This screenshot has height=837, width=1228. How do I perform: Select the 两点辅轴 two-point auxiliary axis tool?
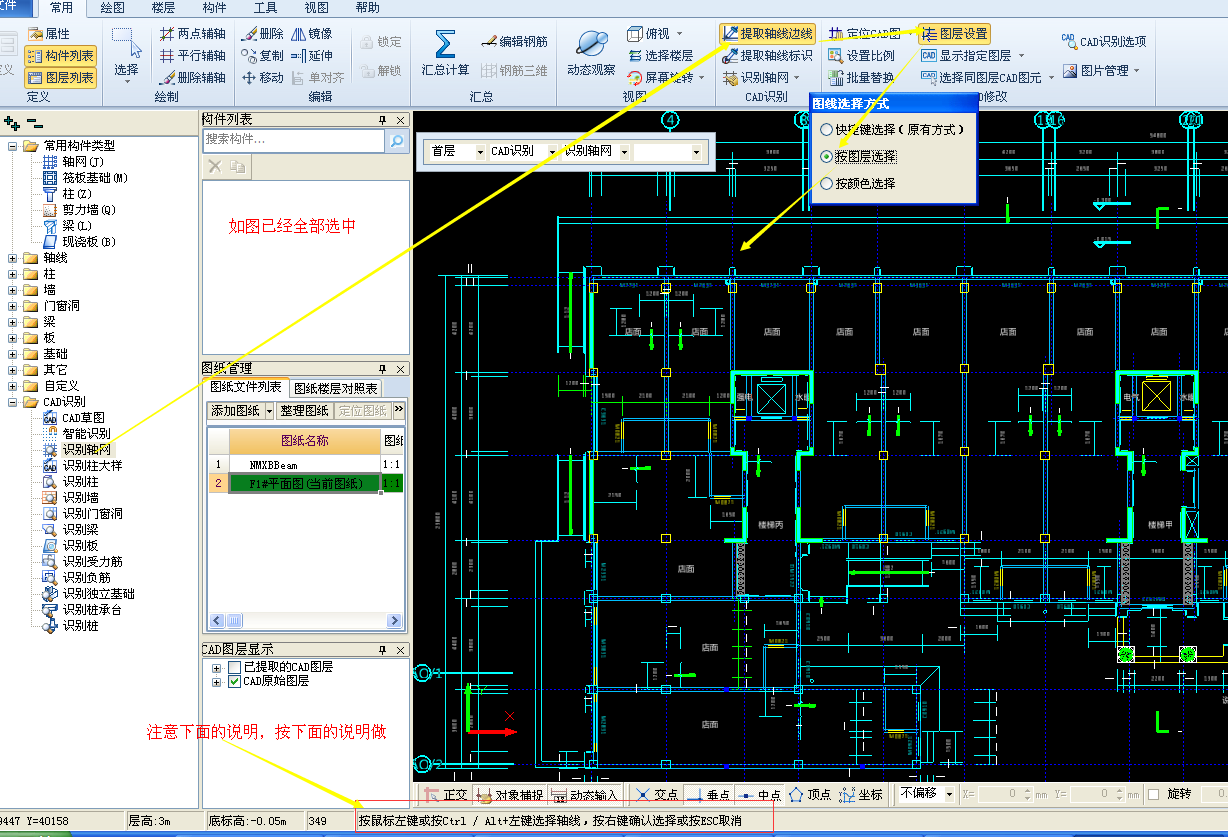[192, 34]
